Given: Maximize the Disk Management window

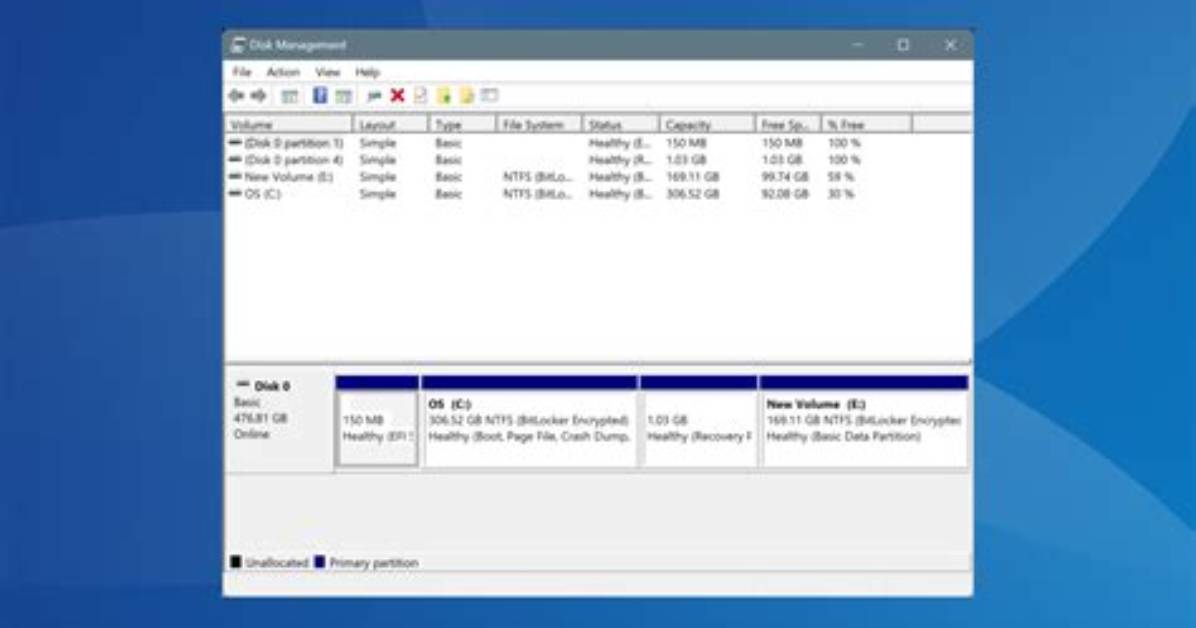Looking at the screenshot, I should click(903, 45).
